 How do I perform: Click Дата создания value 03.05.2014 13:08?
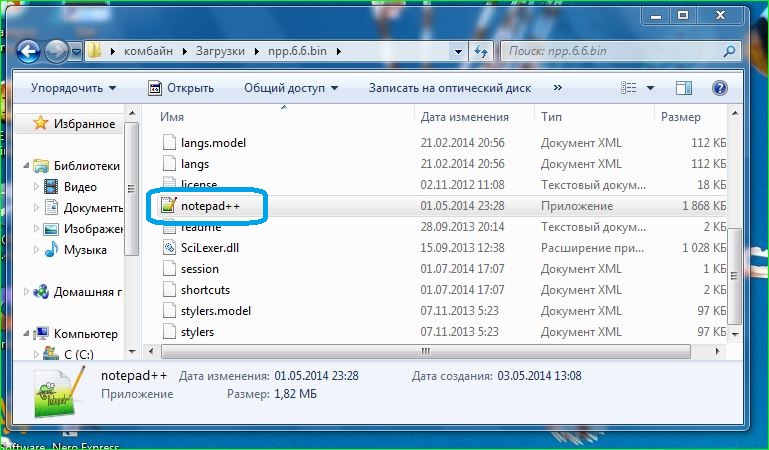539,376
